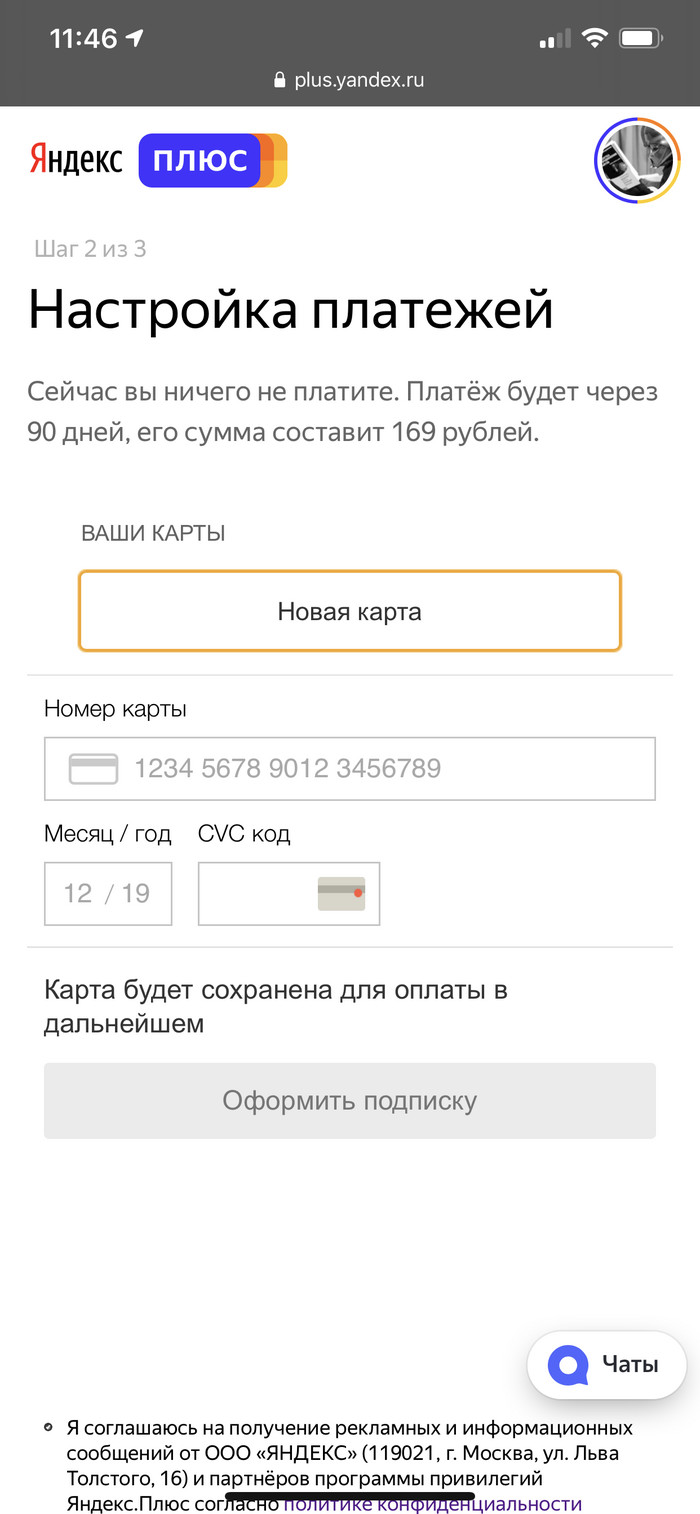Screen dimensions: 700x1514
Task: Tap the CVC card hint icon
Action: [x=341, y=893]
